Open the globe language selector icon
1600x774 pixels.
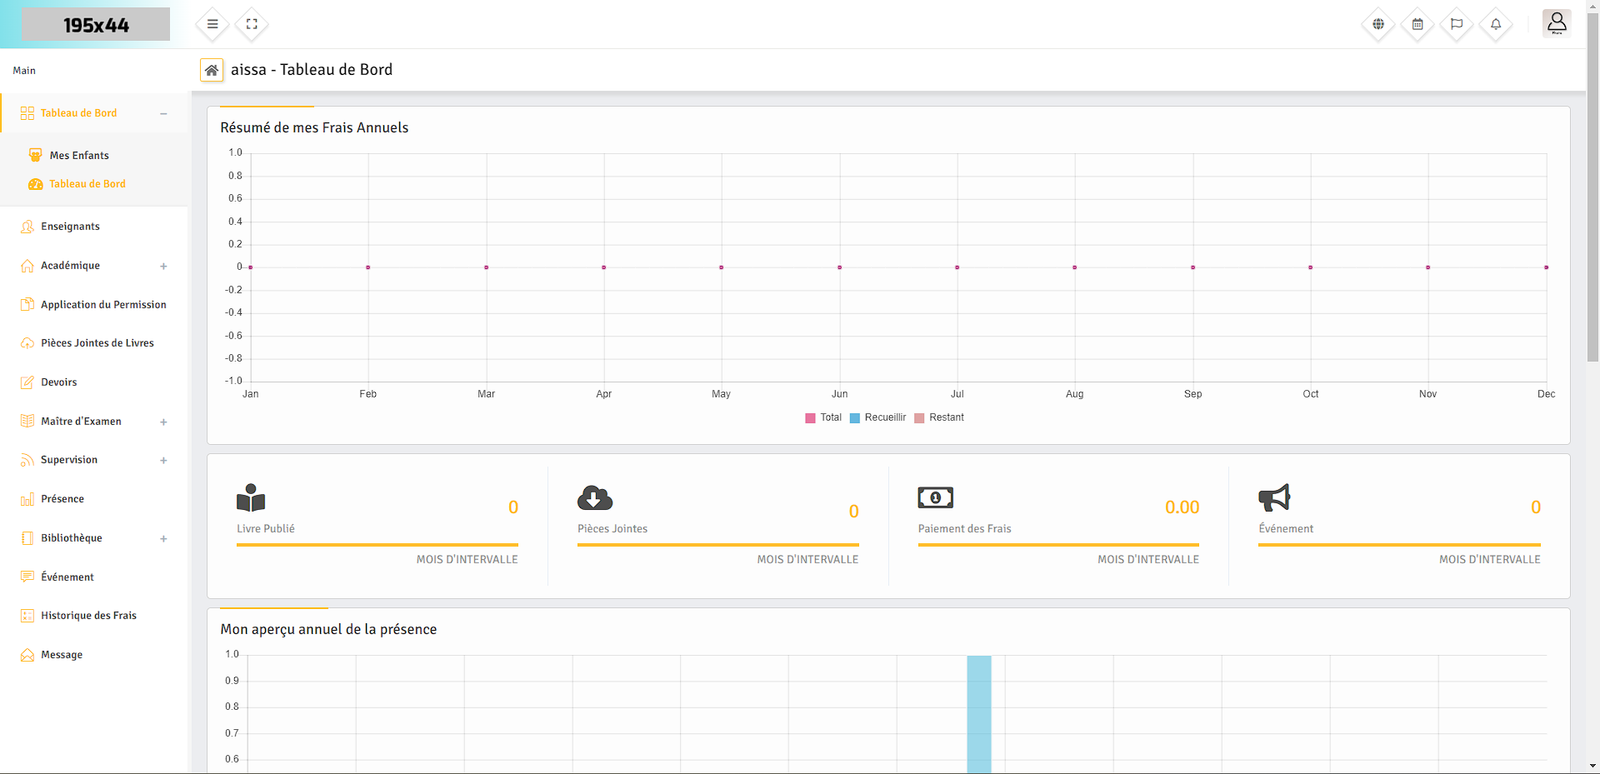[1378, 24]
